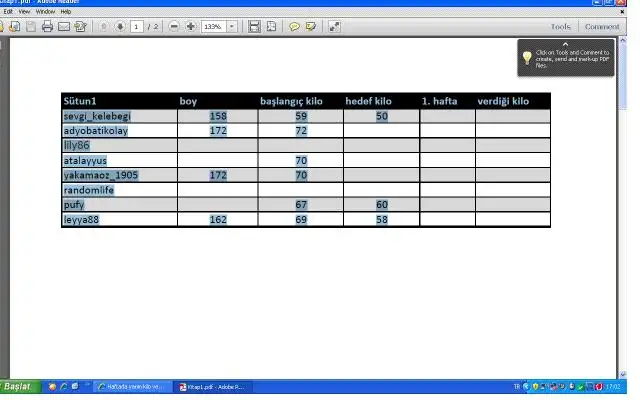This screenshot has height=400, width=640.
Task: Click the zoom in plus button
Action: tap(189, 26)
